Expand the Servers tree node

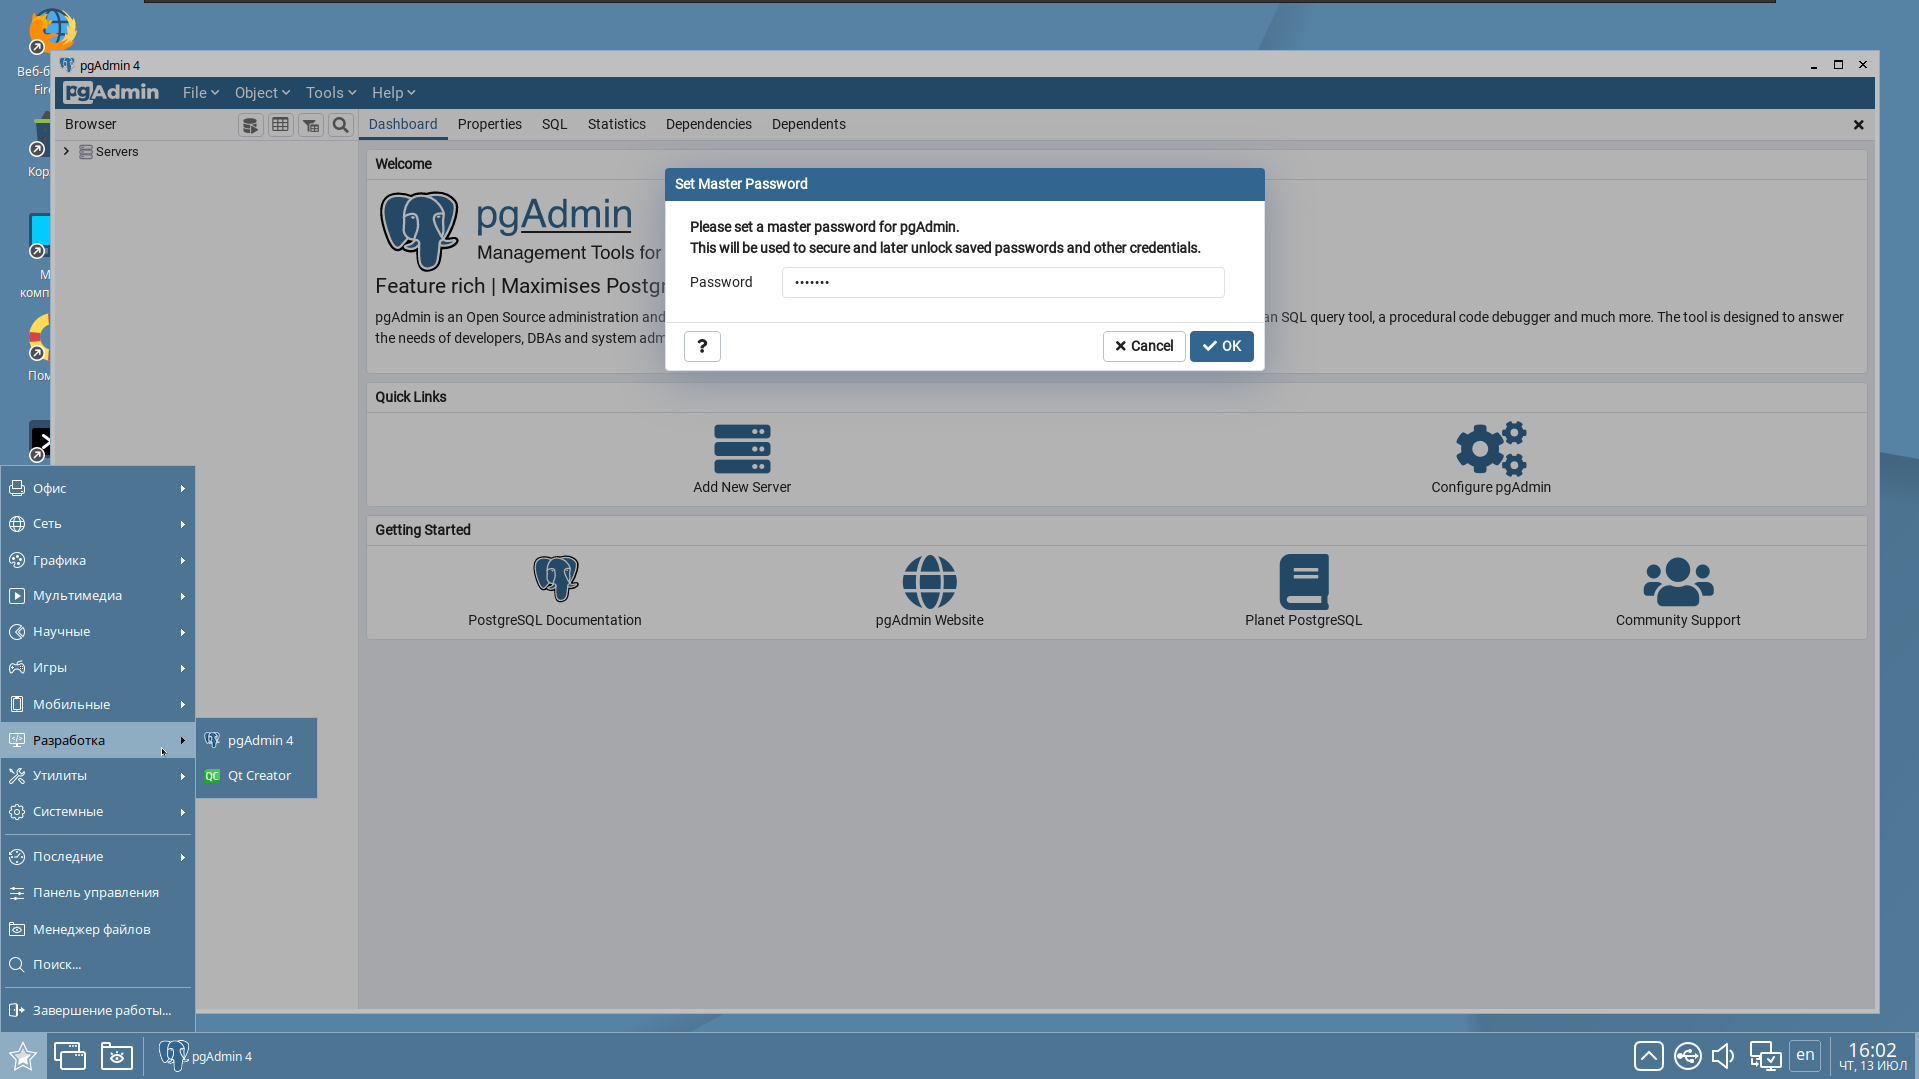tap(67, 152)
